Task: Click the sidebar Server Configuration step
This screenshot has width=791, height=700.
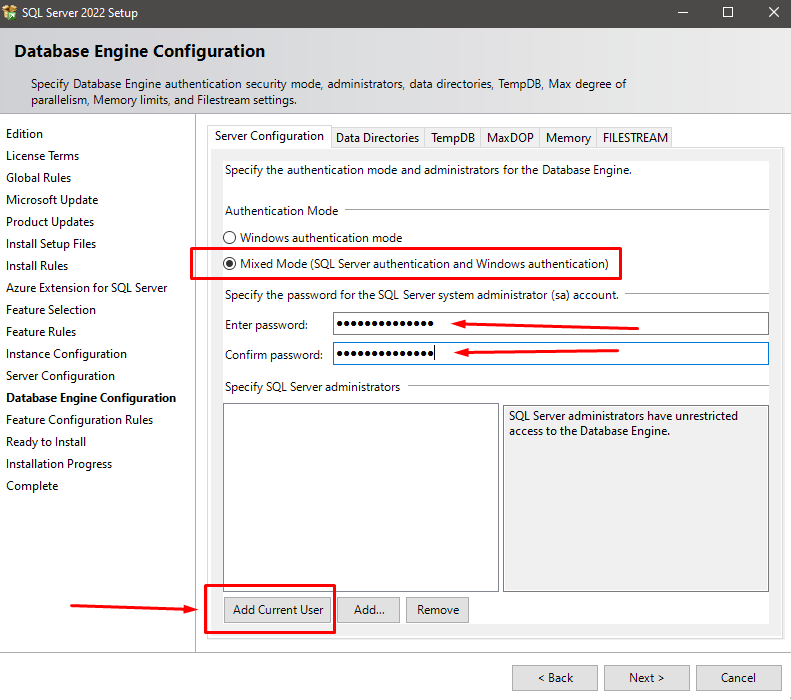Action: tap(60, 376)
